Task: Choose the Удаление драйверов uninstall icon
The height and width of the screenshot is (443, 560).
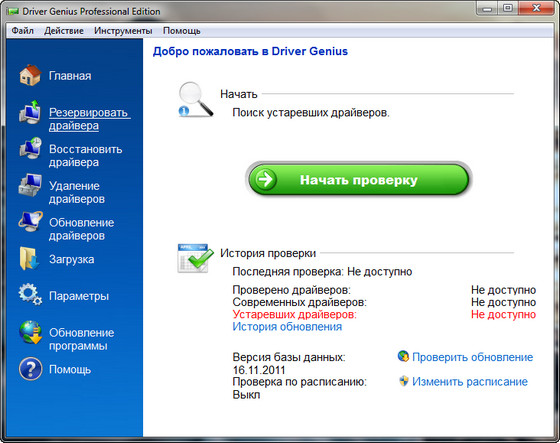Action: (30, 185)
